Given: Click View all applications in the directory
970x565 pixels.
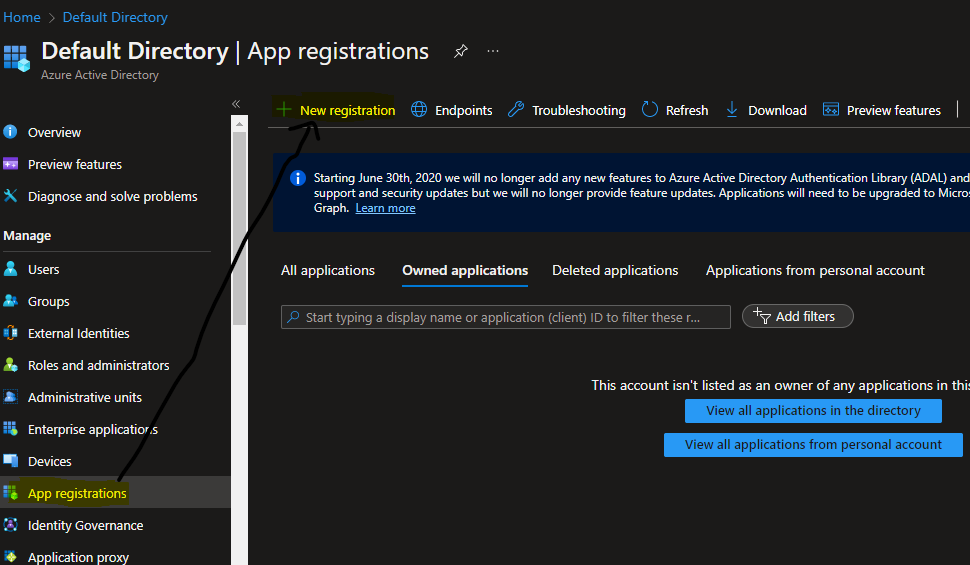Looking at the screenshot, I should click(813, 410).
